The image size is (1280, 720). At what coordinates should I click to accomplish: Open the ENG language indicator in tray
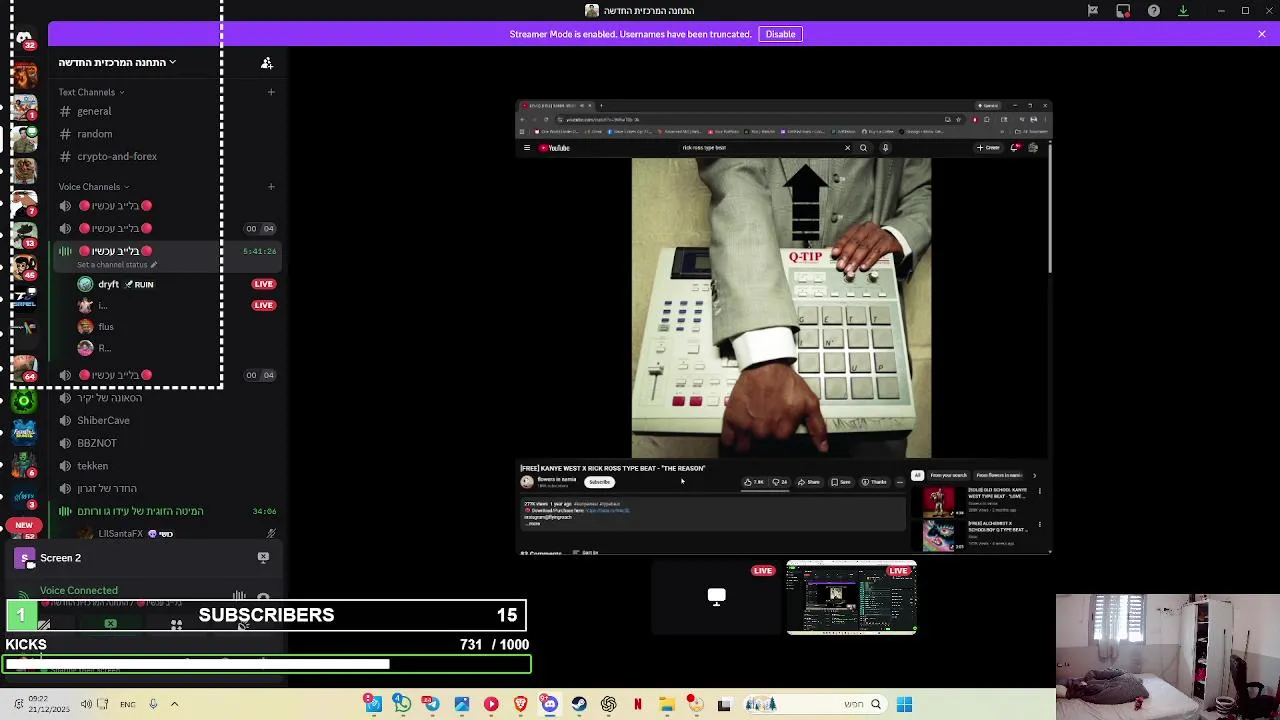(127, 704)
